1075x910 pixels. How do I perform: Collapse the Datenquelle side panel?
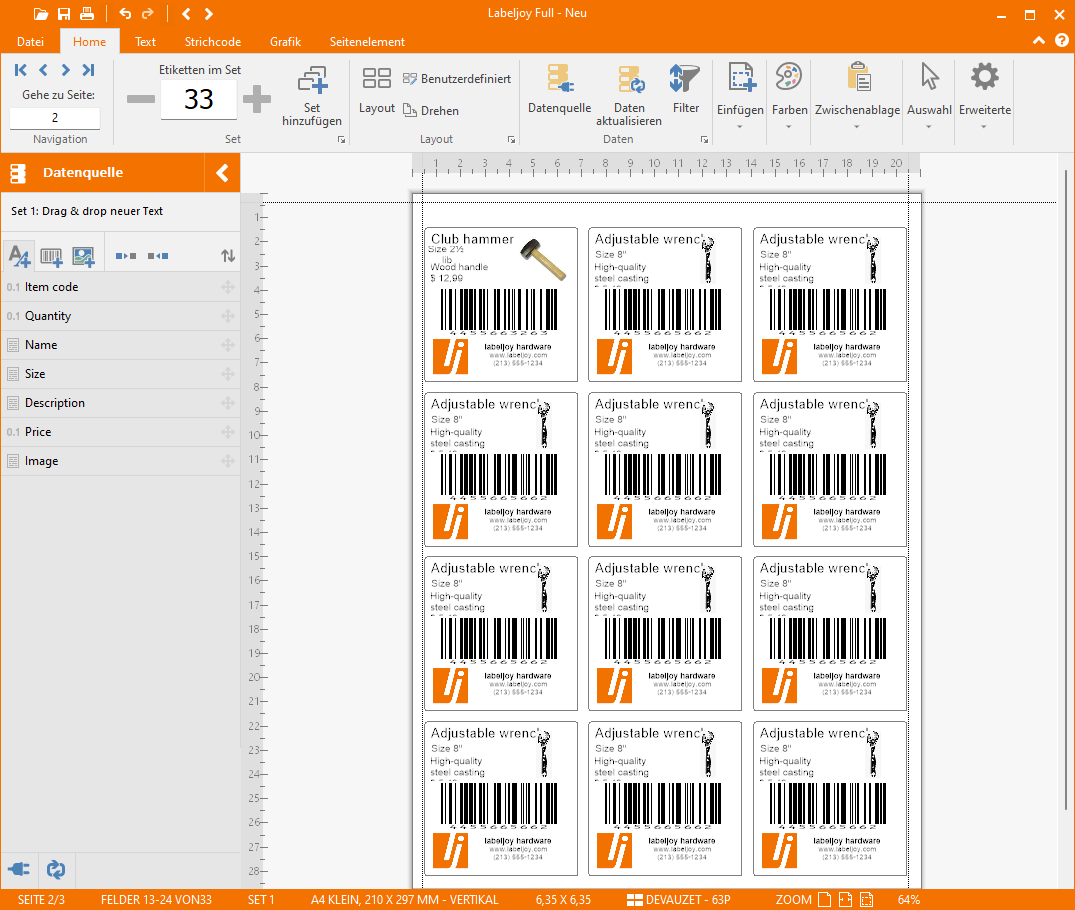click(222, 173)
